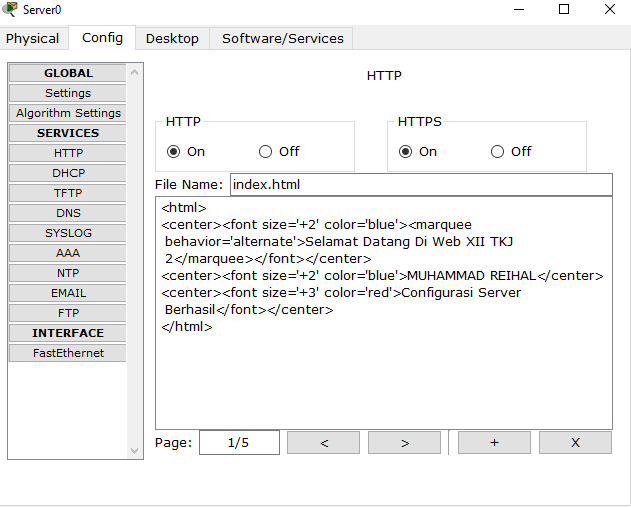Open global Settings in sidebar
This screenshot has height=507, width=631.
[x=68, y=93]
